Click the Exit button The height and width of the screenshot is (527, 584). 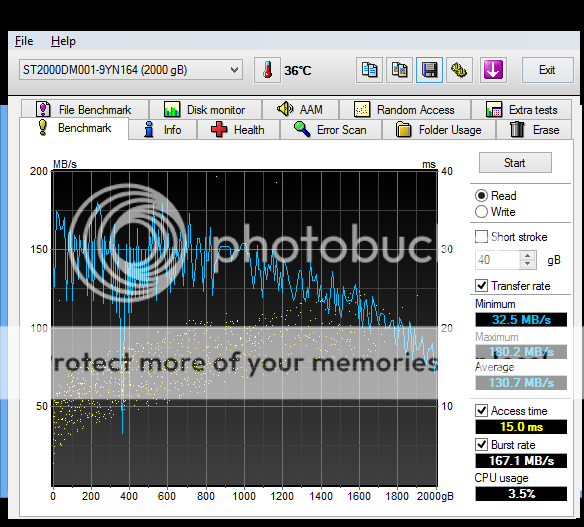[x=547, y=70]
